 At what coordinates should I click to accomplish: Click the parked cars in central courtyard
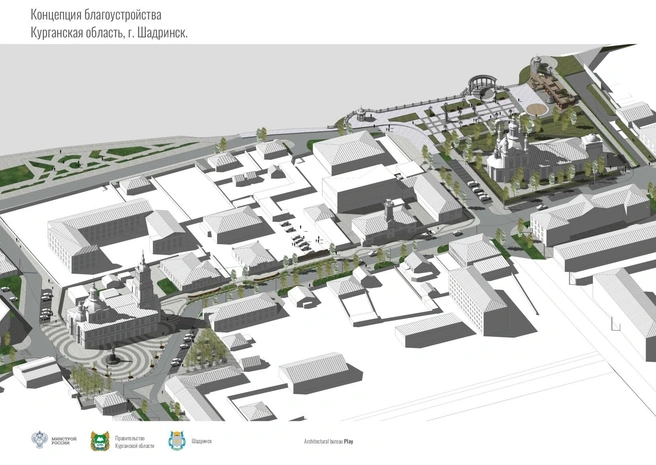click(296, 236)
